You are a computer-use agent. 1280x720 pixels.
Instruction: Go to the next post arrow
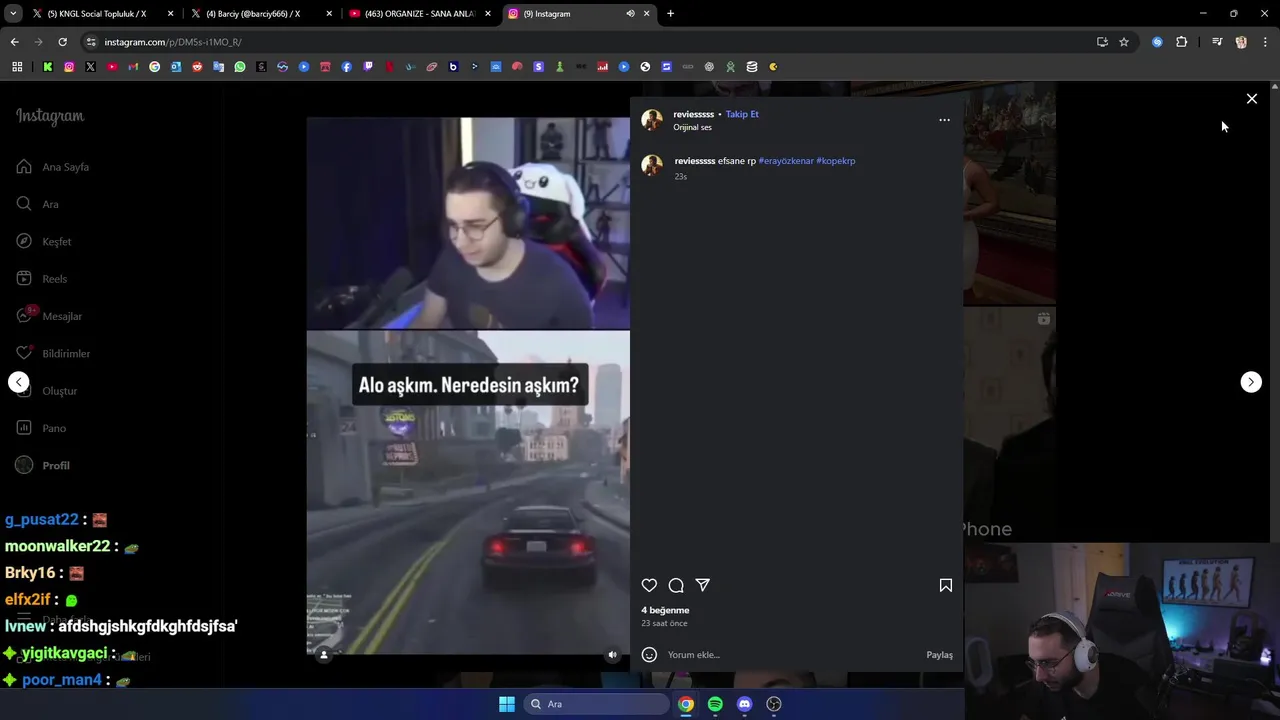click(1251, 382)
